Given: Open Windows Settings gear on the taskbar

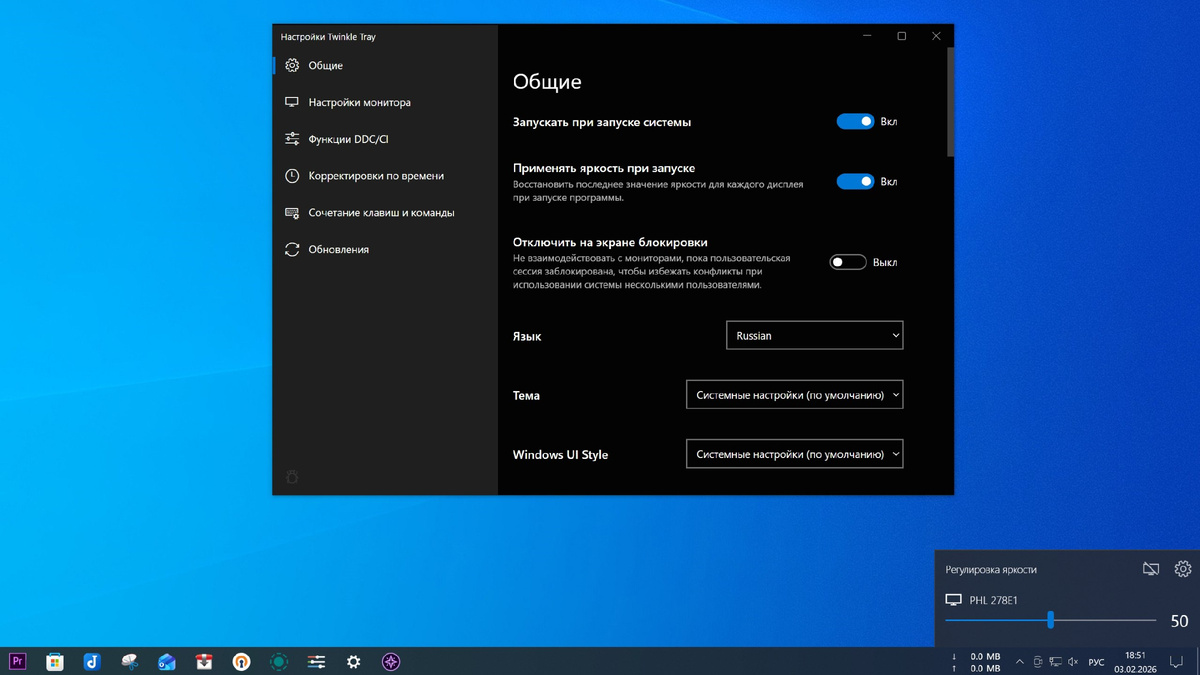Looking at the screenshot, I should pyautogui.click(x=353, y=661).
